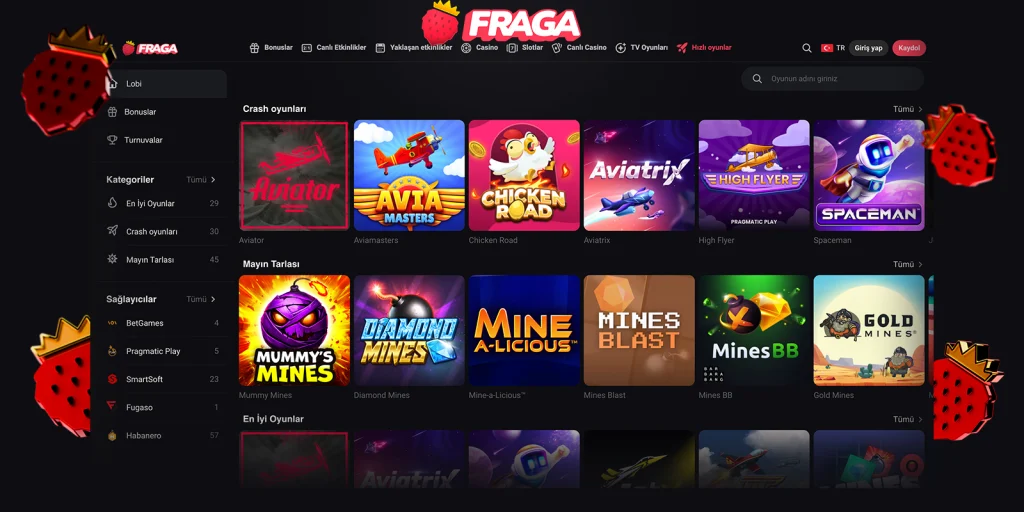Focus the Oyunun adını giriniz search field
The width and height of the screenshot is (1024, 512).
pyautogui.click(x=833, y=78)
